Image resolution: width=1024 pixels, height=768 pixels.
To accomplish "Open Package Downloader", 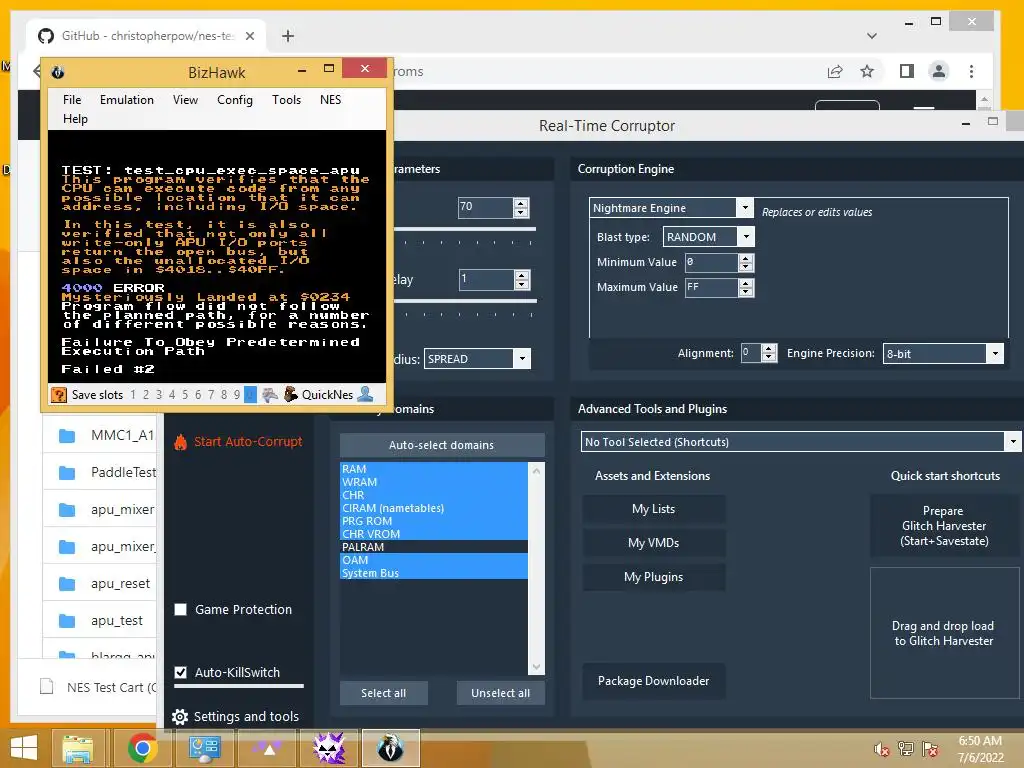I will (x=654, y=681).
